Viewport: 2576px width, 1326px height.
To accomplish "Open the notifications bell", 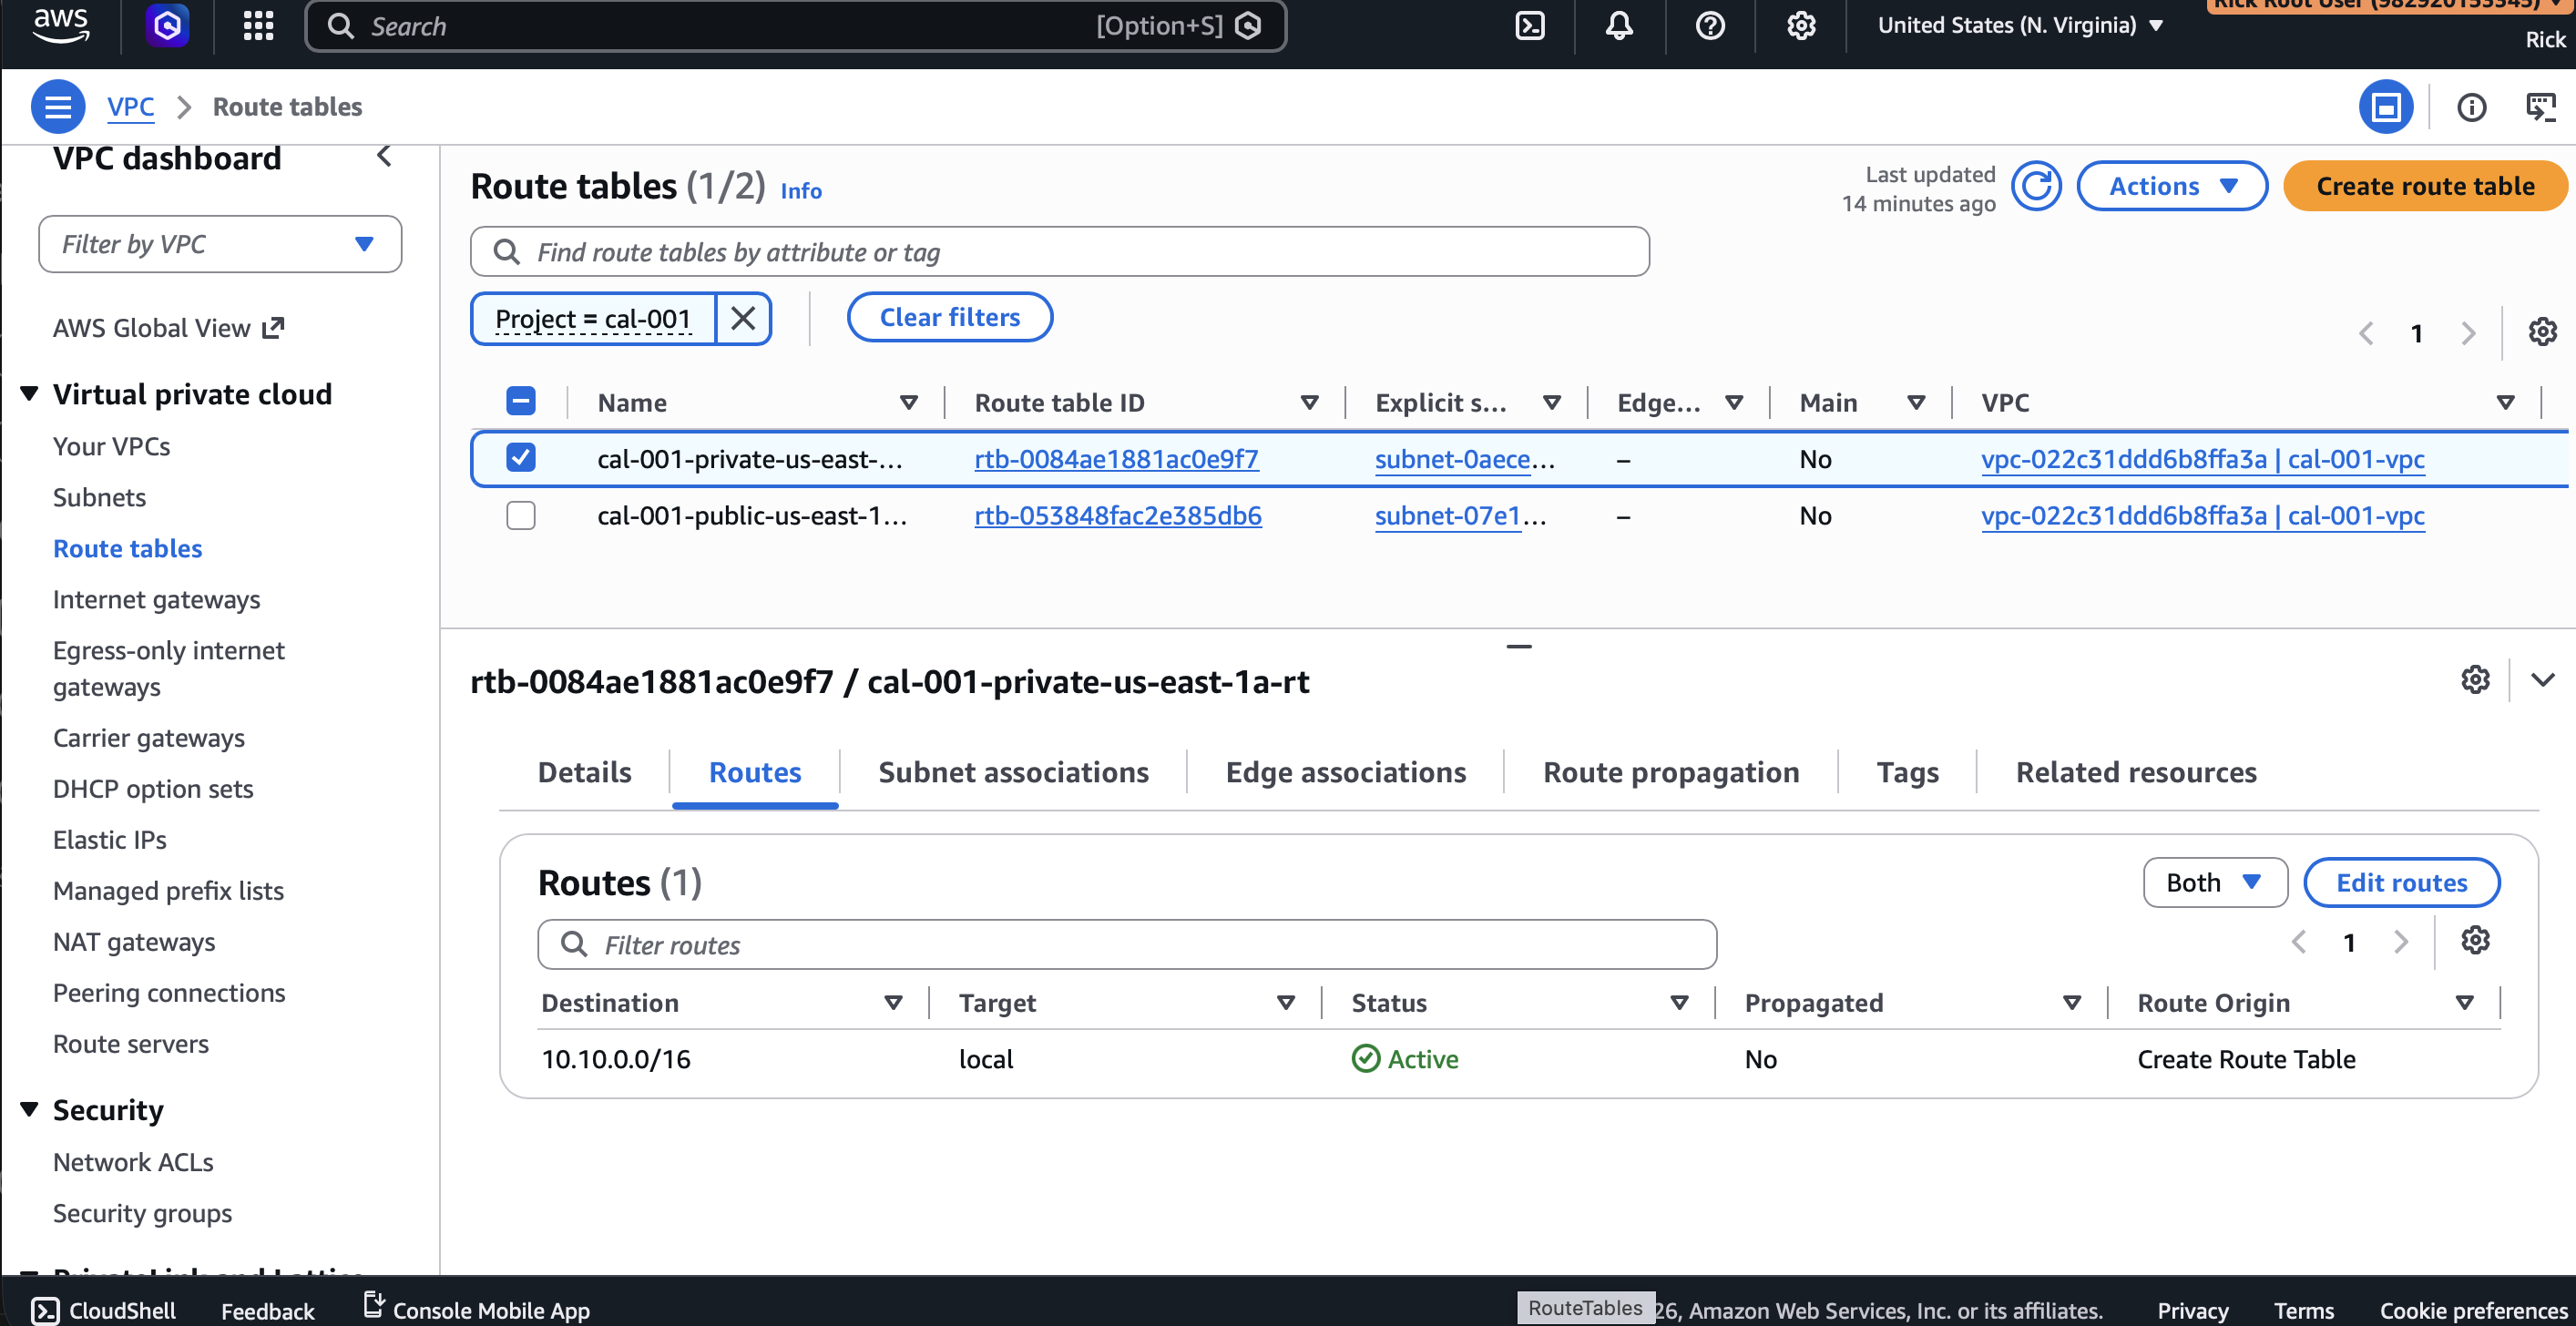I will pyautogui.click(x=1619, y=25).
